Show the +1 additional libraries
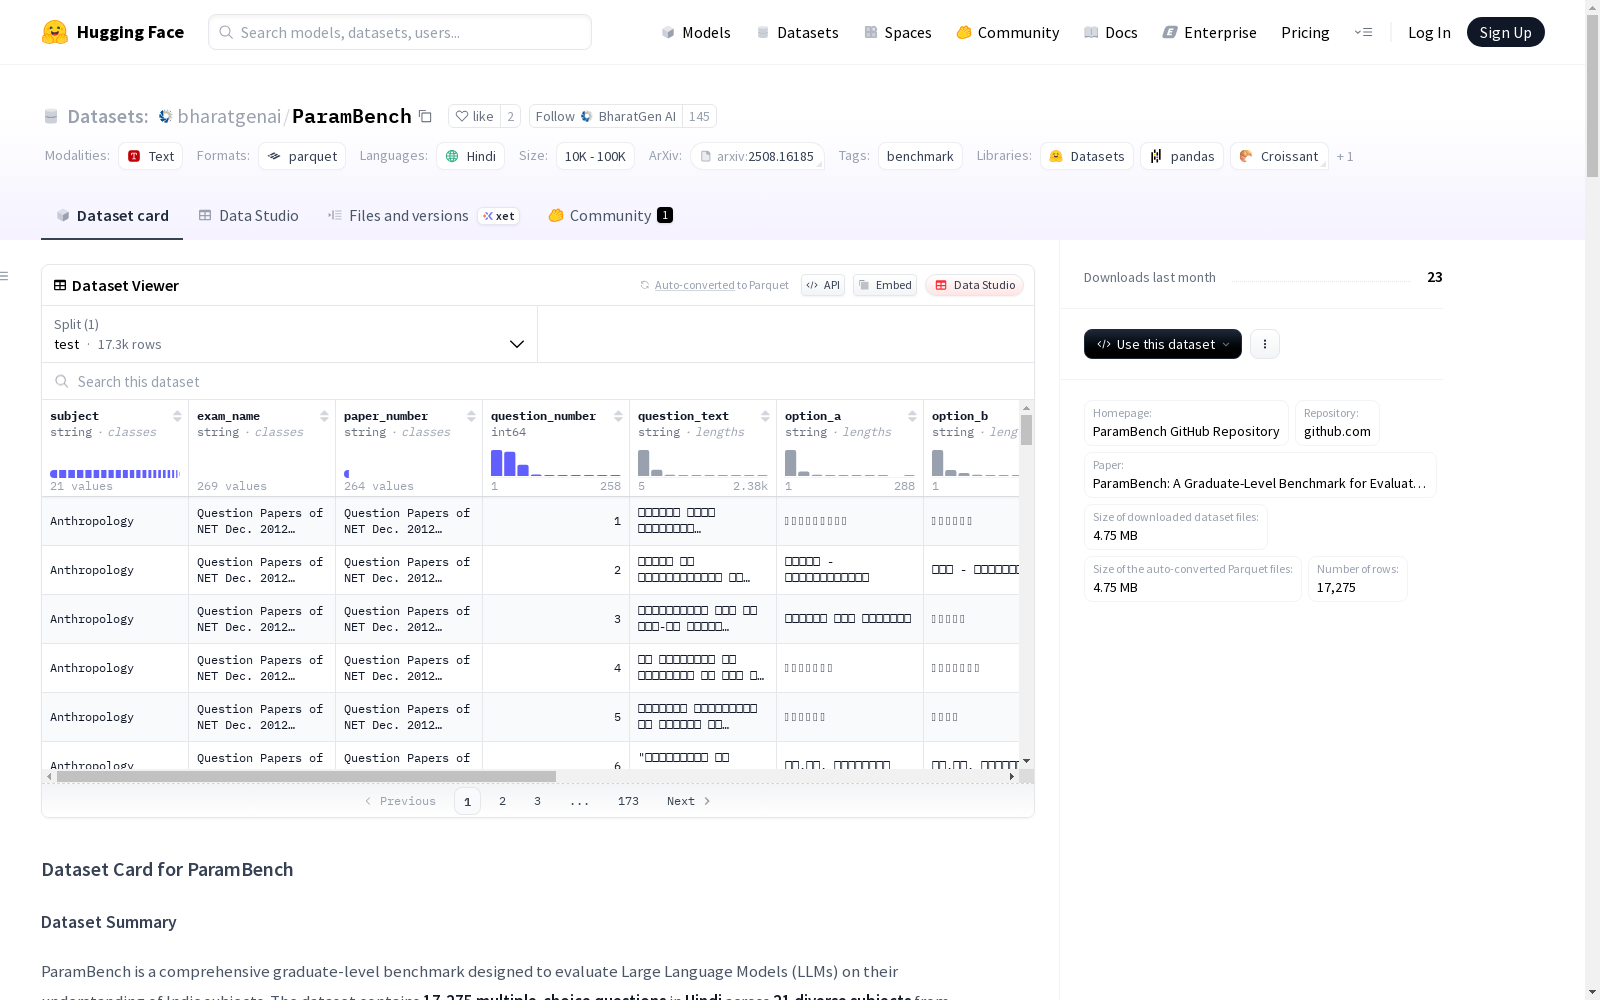This screenshot has width=1600, height=1000. point(1345,157)
